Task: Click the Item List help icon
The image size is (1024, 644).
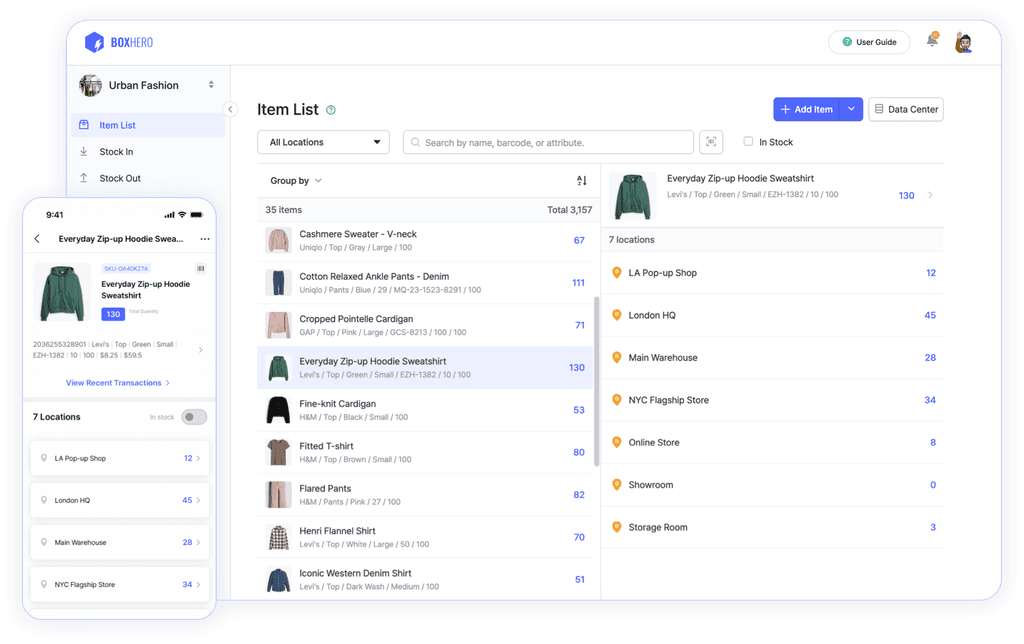Action: pyautogui.click(x=331, y=110)
